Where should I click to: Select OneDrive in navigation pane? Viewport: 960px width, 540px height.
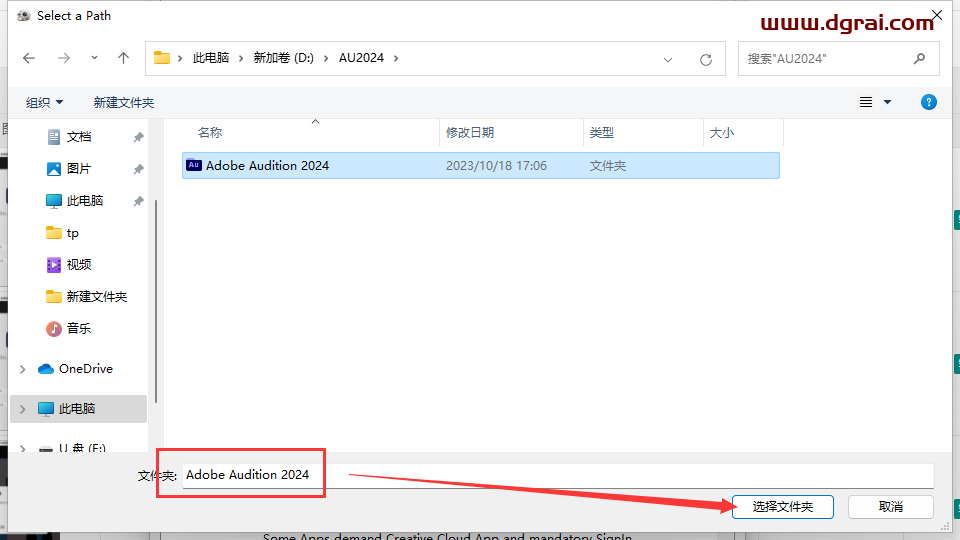point(86,369)
